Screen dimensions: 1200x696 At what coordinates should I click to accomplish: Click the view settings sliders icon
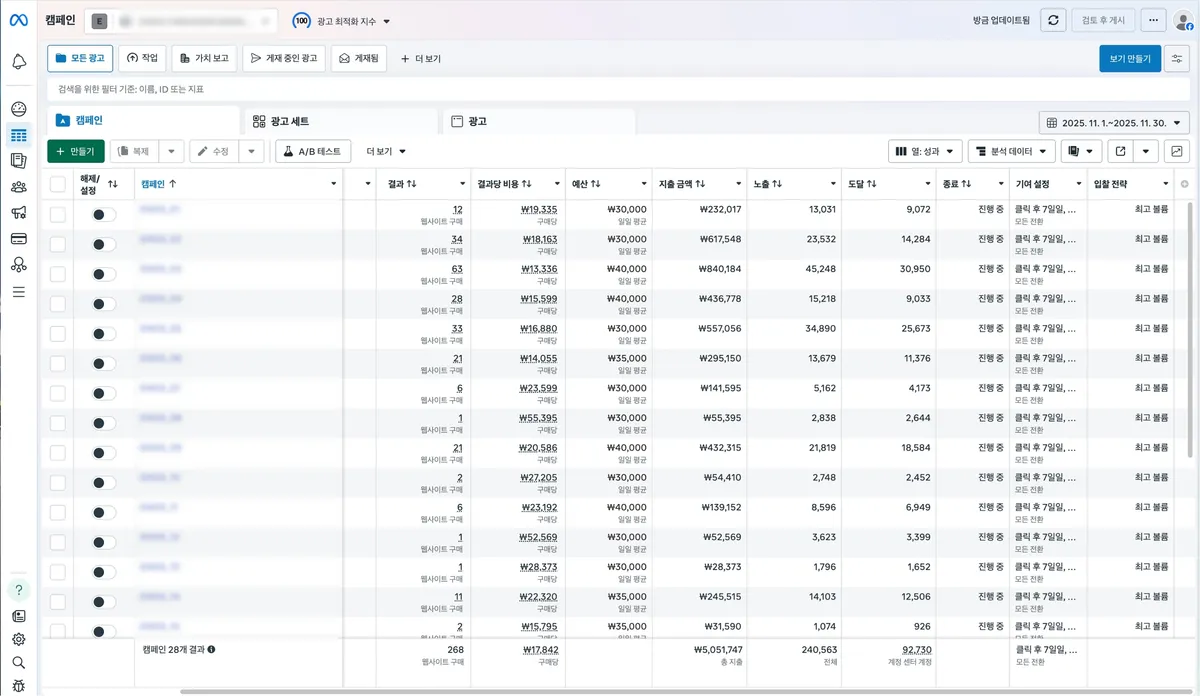1177,59
